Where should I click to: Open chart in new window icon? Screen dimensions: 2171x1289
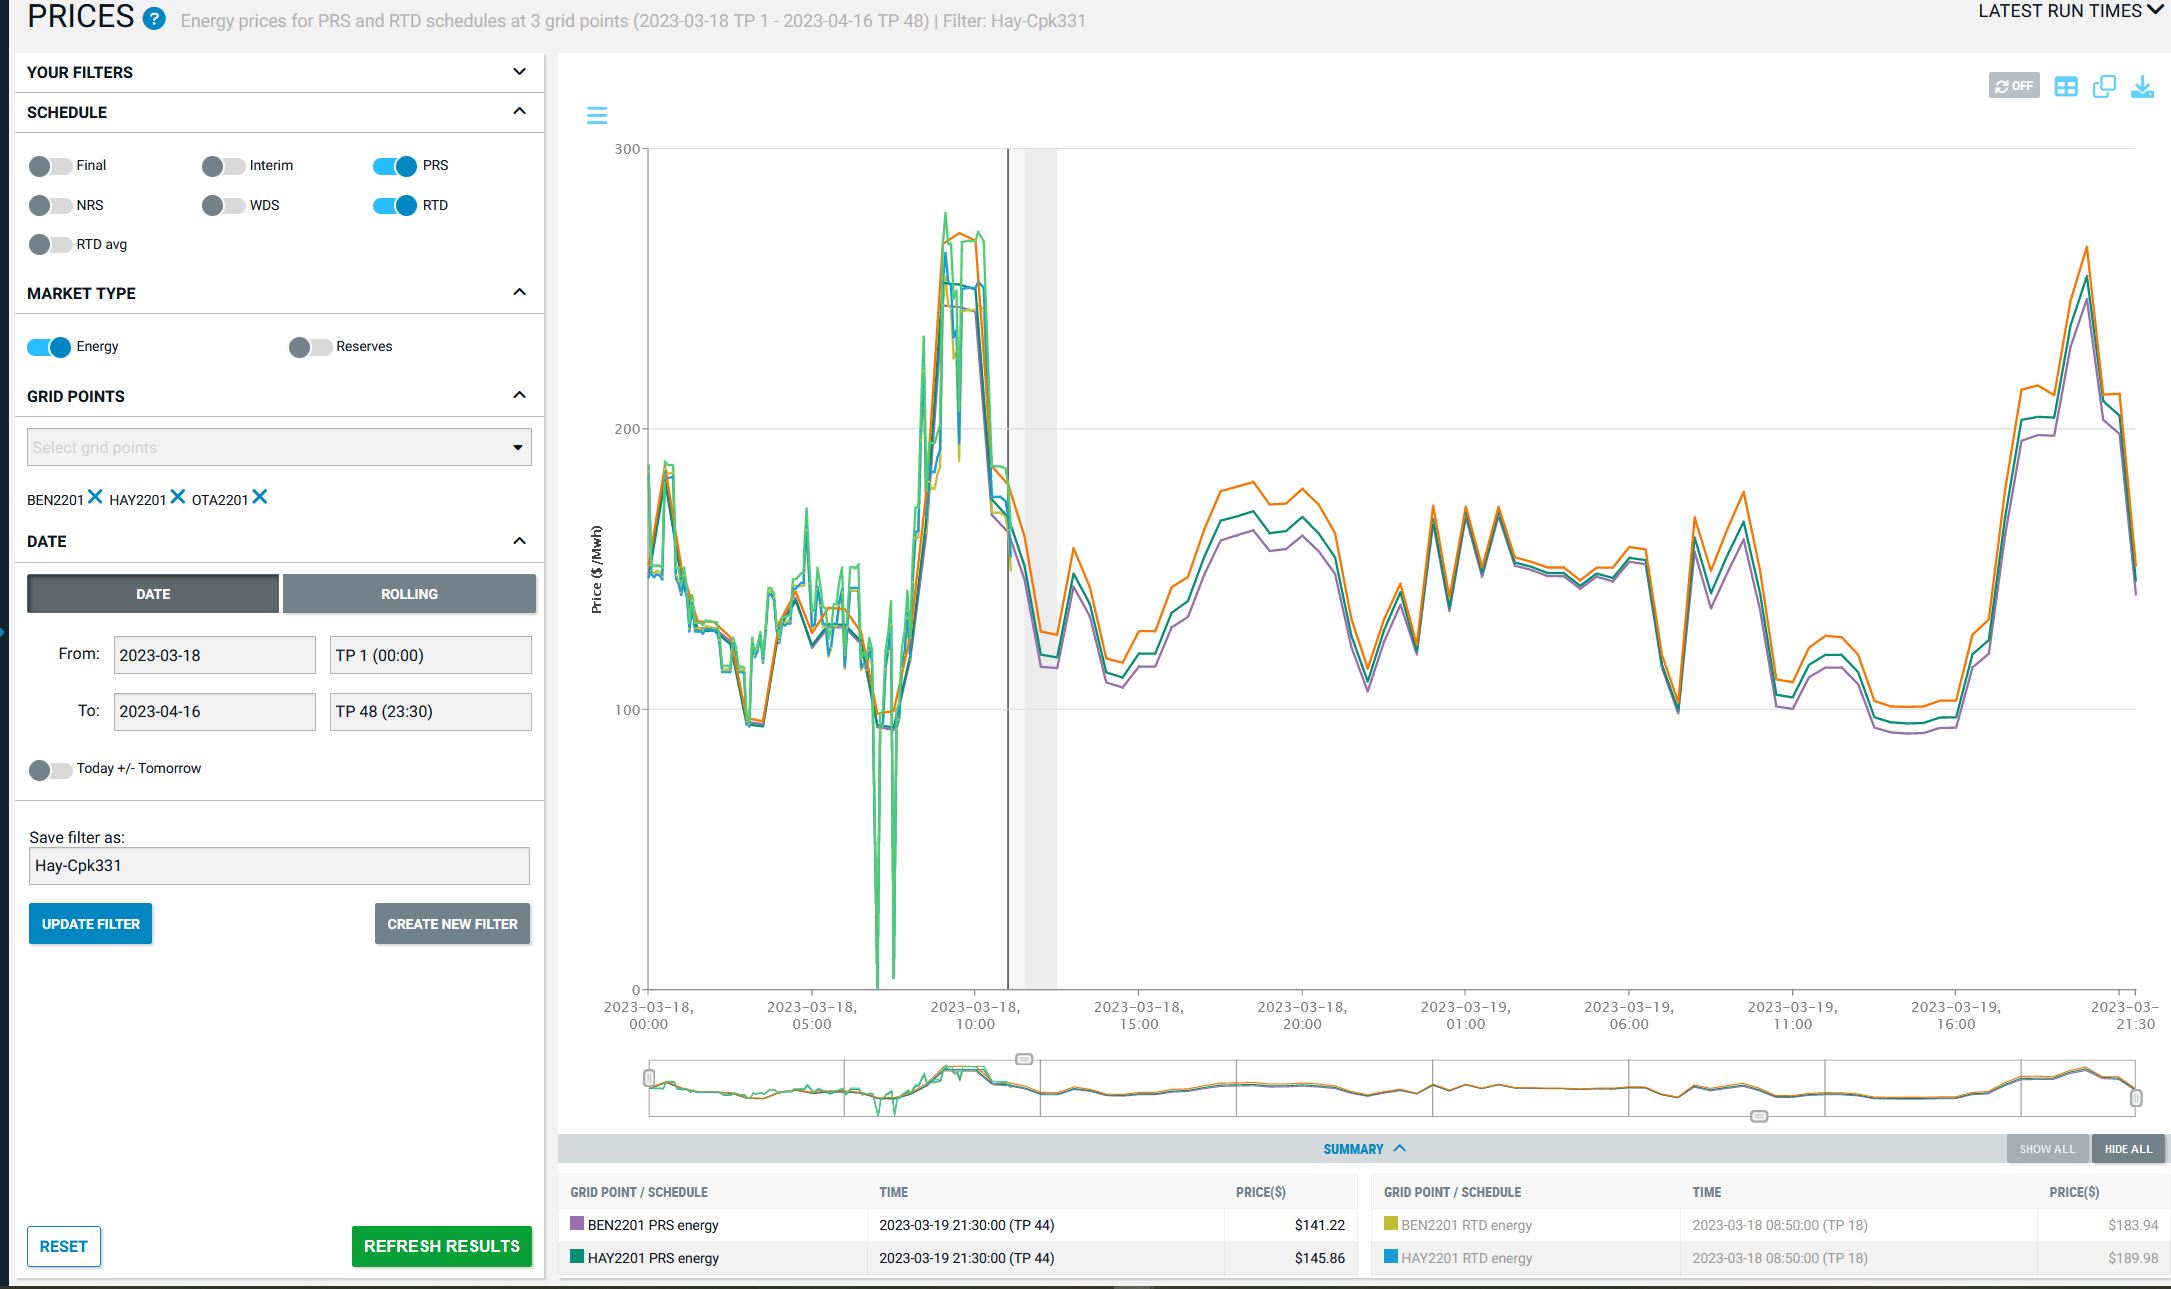click(2104, 87)
